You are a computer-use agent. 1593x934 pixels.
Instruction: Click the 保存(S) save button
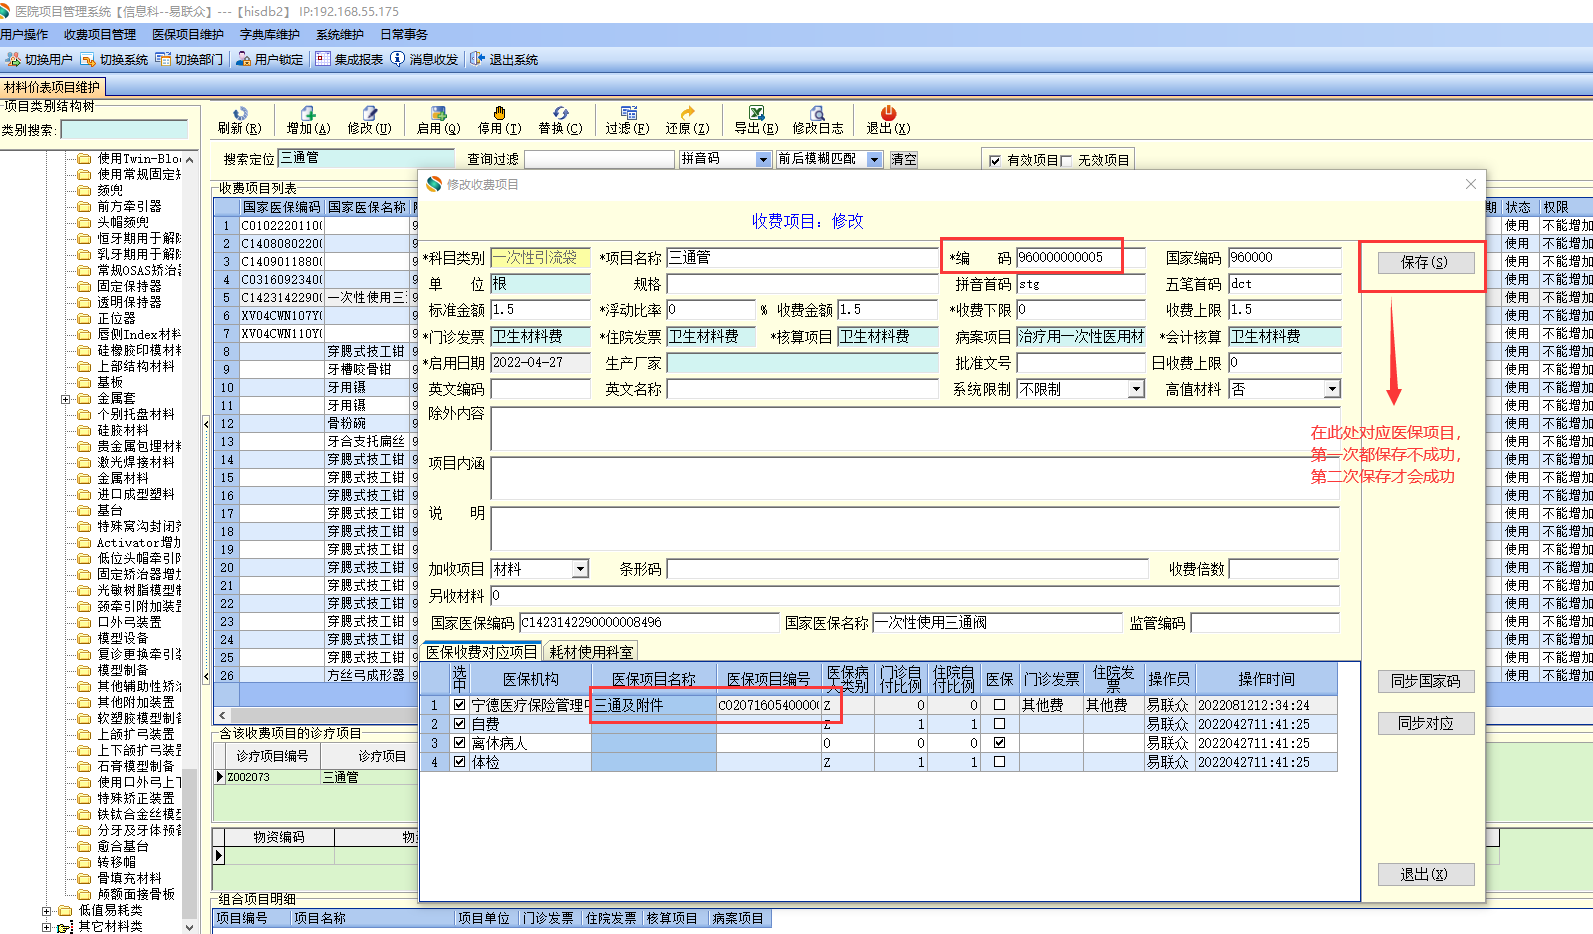(1425, 262)
